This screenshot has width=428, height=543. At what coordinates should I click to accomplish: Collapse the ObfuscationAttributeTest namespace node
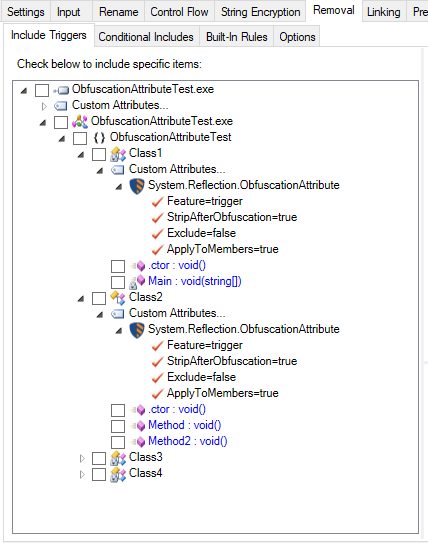click(x=62, y=139)
